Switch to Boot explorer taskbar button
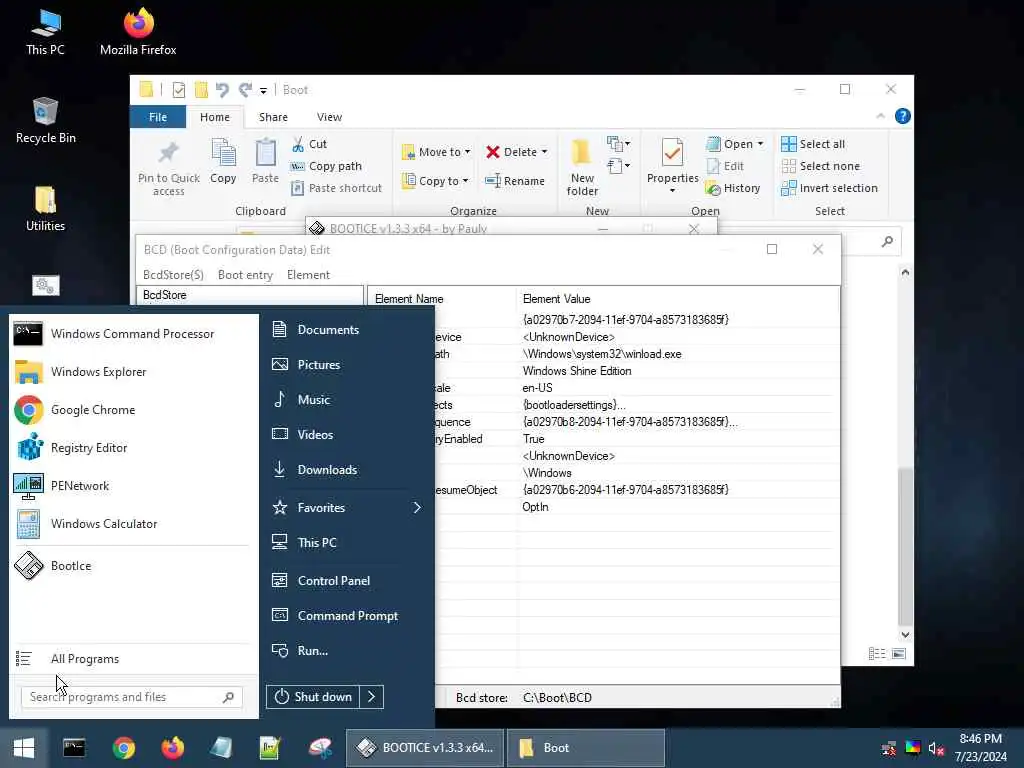Screen dimensions: 1024x768 click(x=586, y=748)
